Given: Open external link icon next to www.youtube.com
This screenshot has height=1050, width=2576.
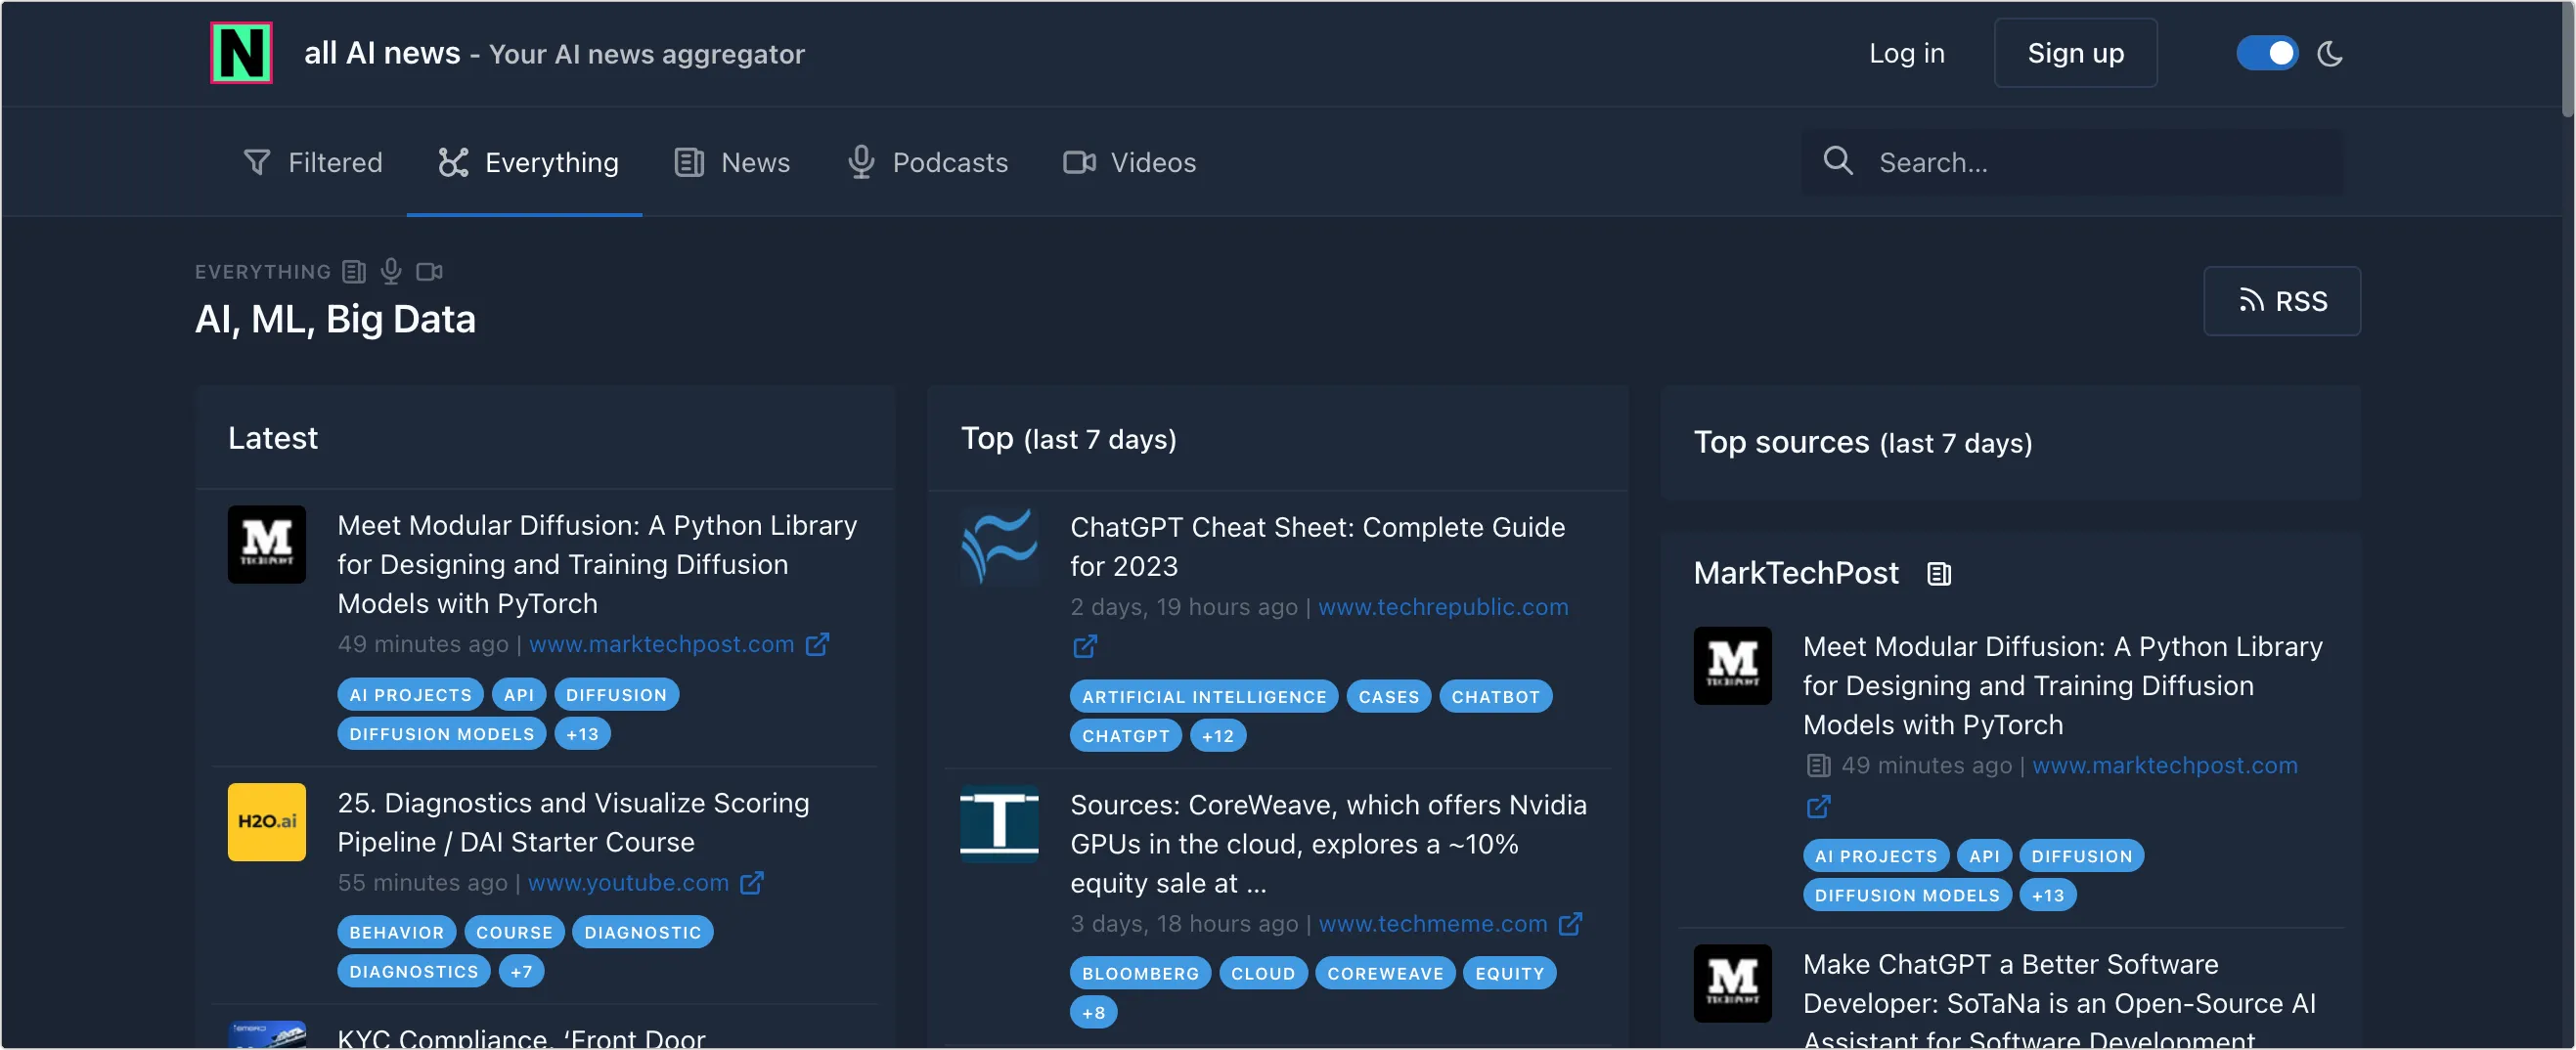Looking at the screenshot, I should [752, 883].
